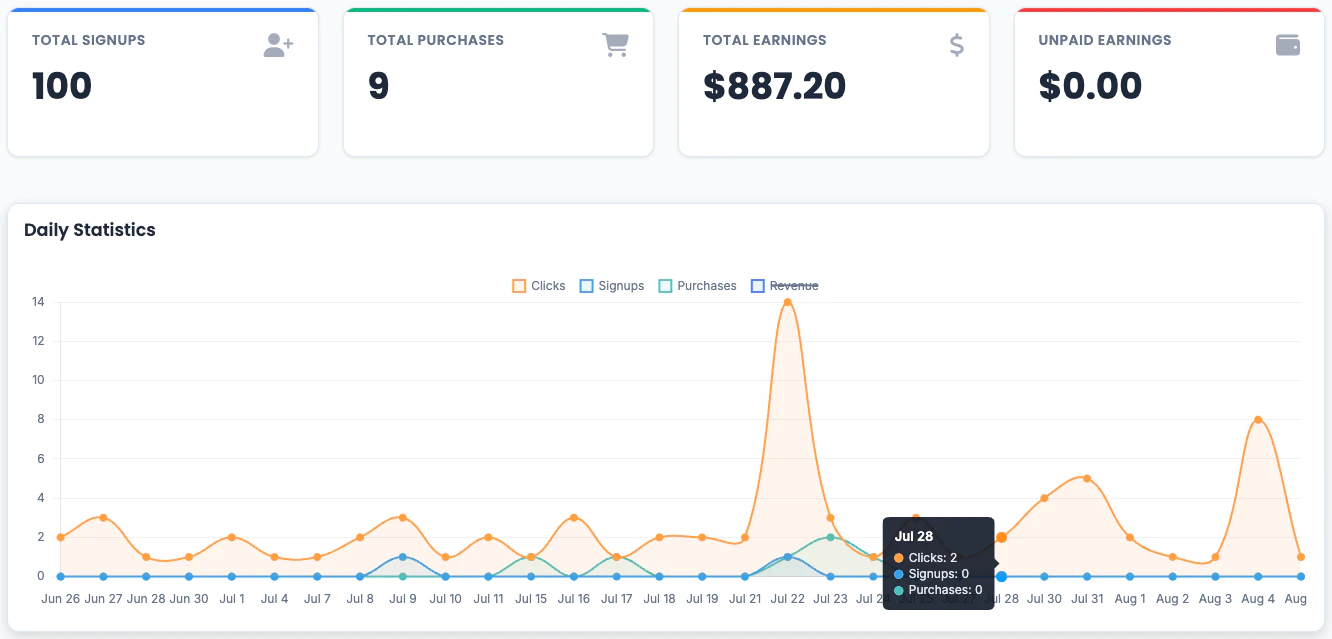Click the Daily Statistics heading
1332x639 pixels.
click(89, 230)
